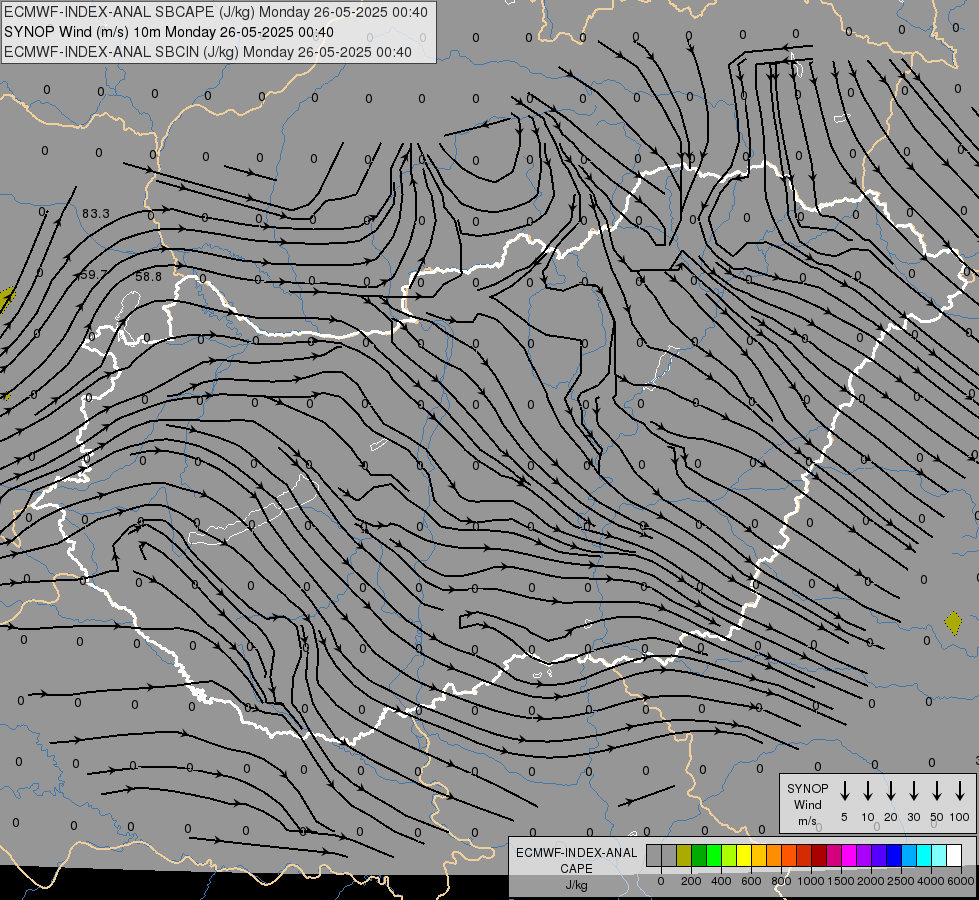The height and width of the screenshot is (900, 979).
Task: Select the olive swatch in CAPE color bar
Action: [684, 855]
